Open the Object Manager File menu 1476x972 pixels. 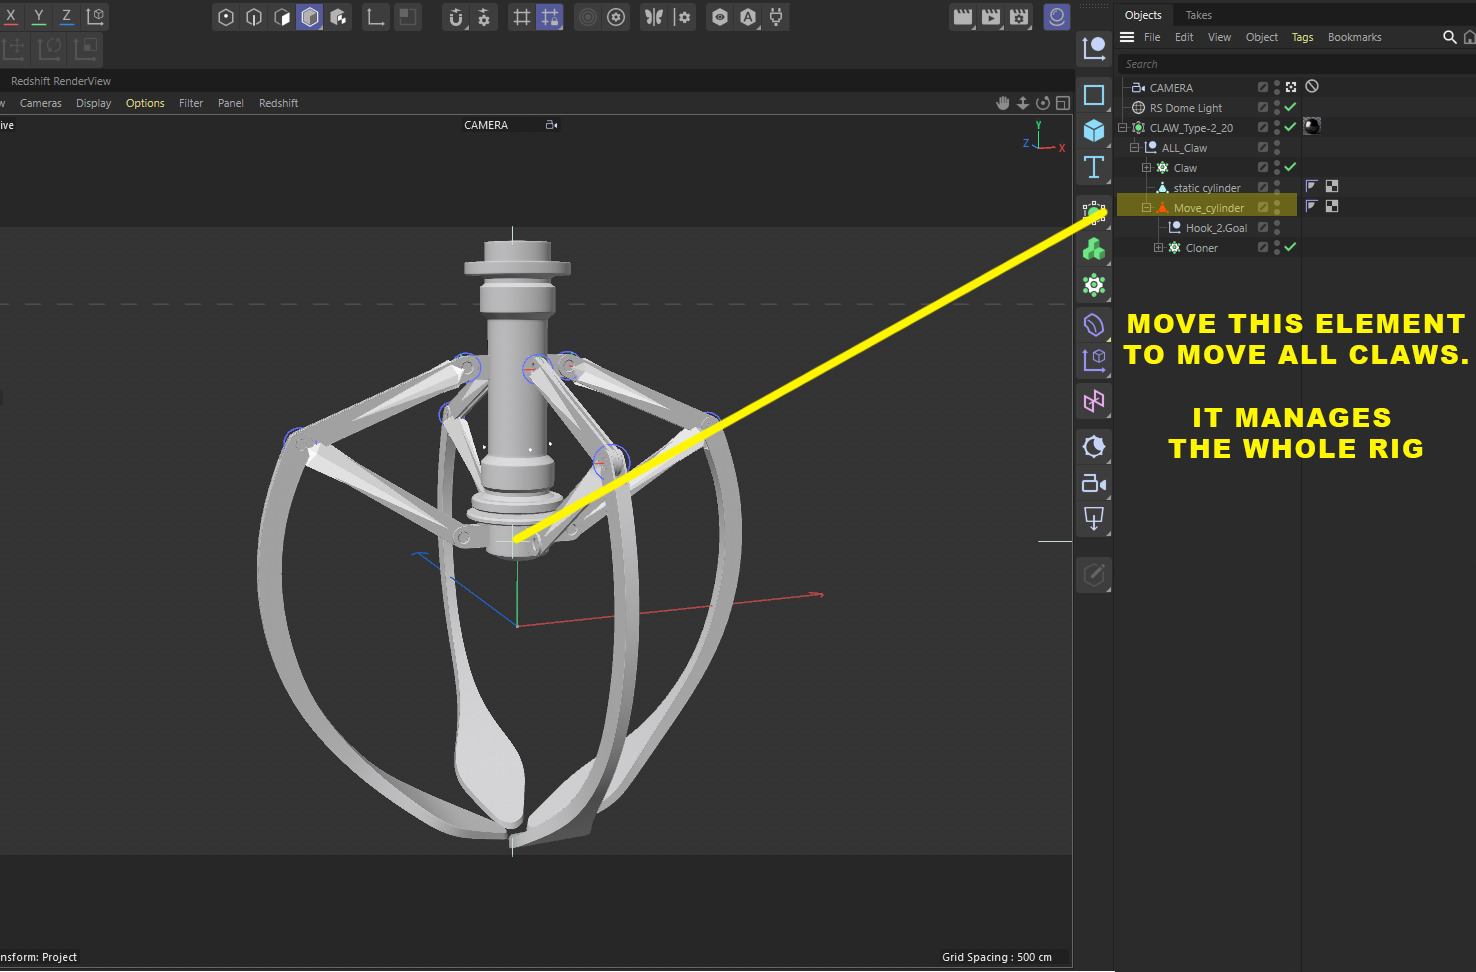1152,37
